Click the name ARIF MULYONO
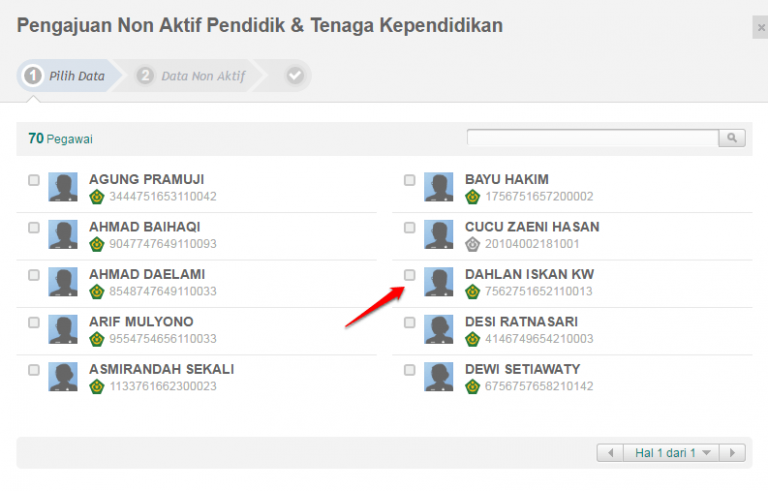 coord(141,322)
